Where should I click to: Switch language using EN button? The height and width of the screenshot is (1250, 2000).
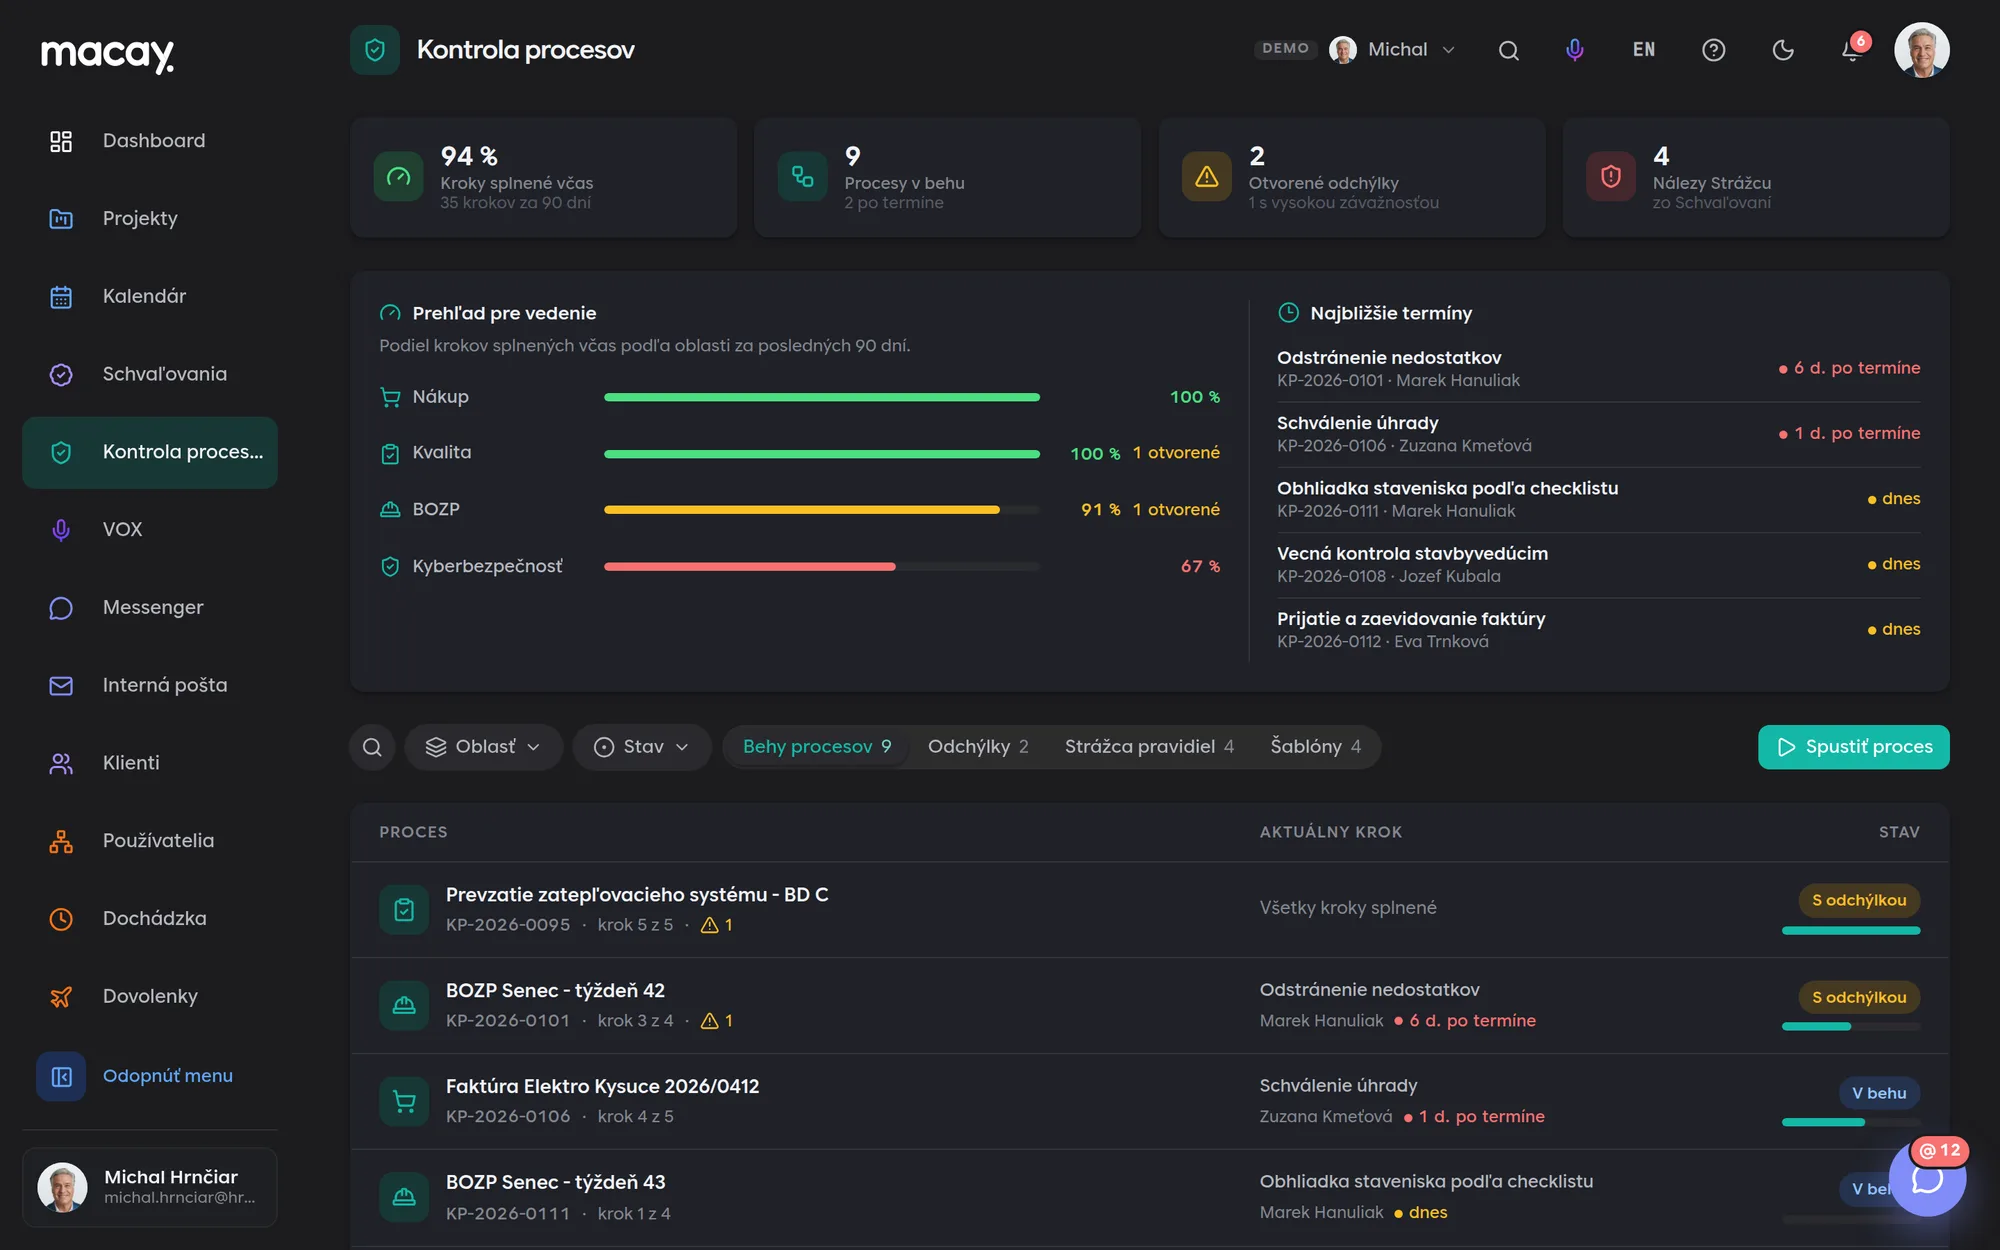(1644, 50)
